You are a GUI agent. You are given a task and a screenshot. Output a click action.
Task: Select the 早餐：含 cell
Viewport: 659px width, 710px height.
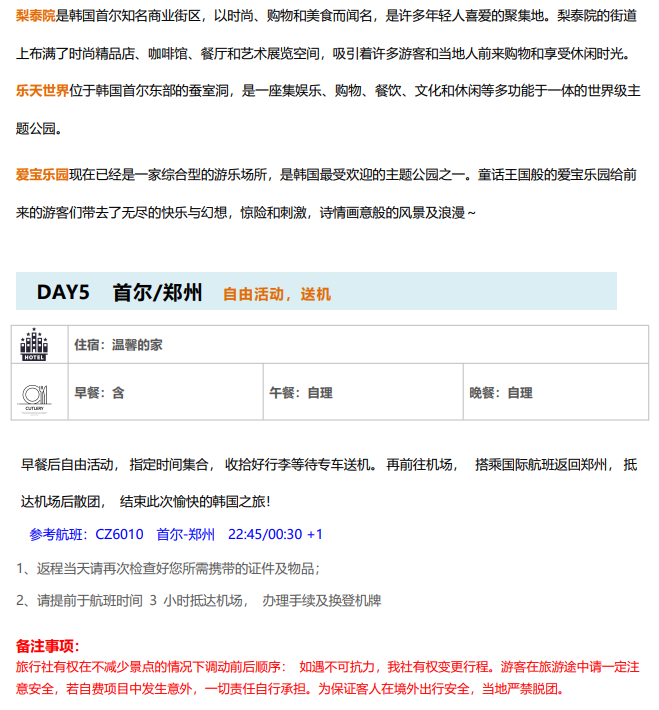[x=99, y=393]
